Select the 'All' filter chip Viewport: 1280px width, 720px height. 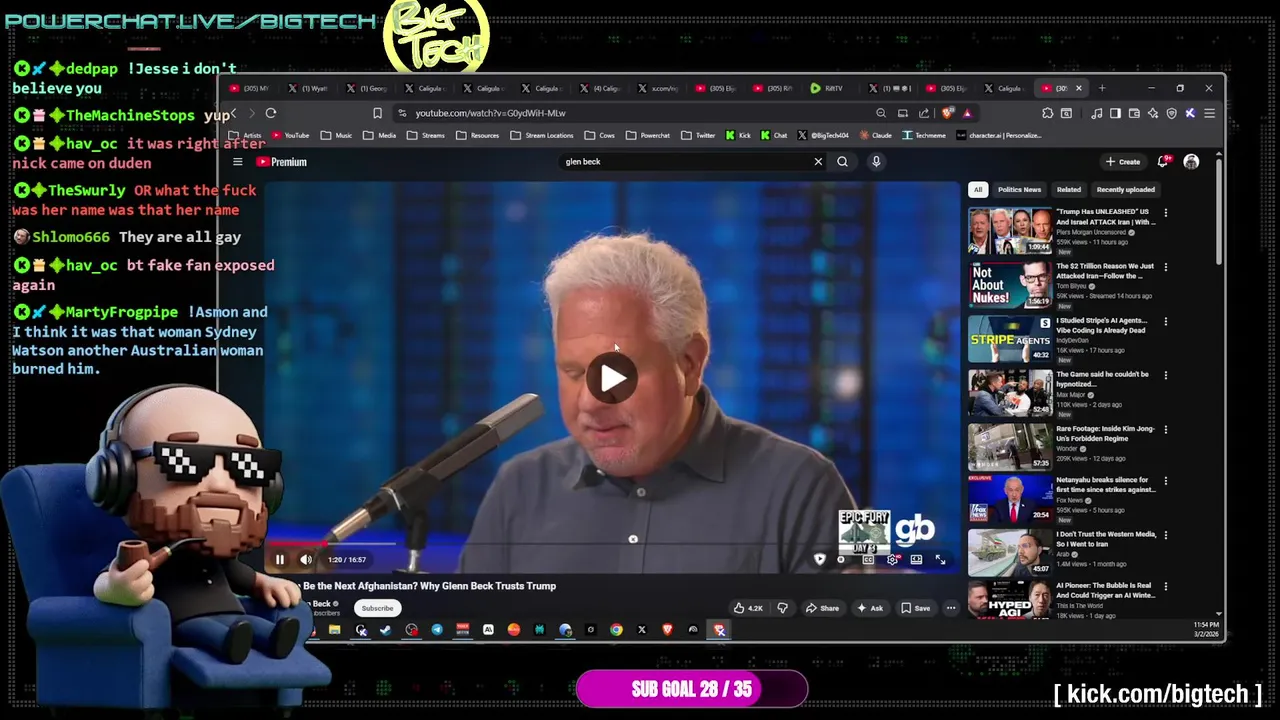point(978,189)
